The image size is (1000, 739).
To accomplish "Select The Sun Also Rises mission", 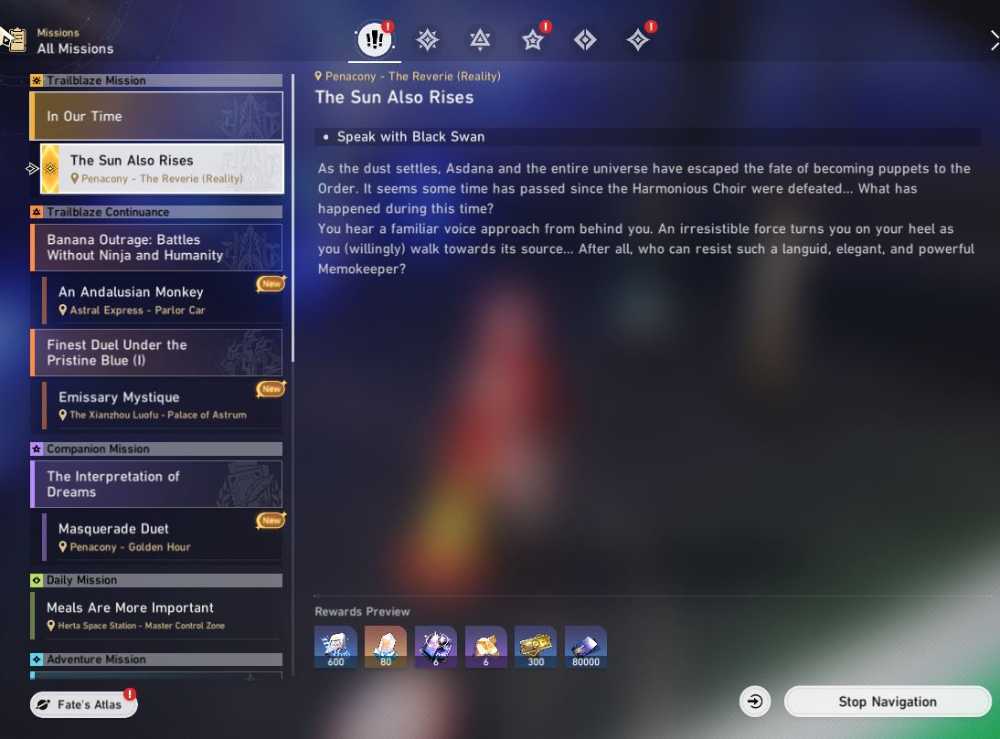I will [x=162, y=168].
